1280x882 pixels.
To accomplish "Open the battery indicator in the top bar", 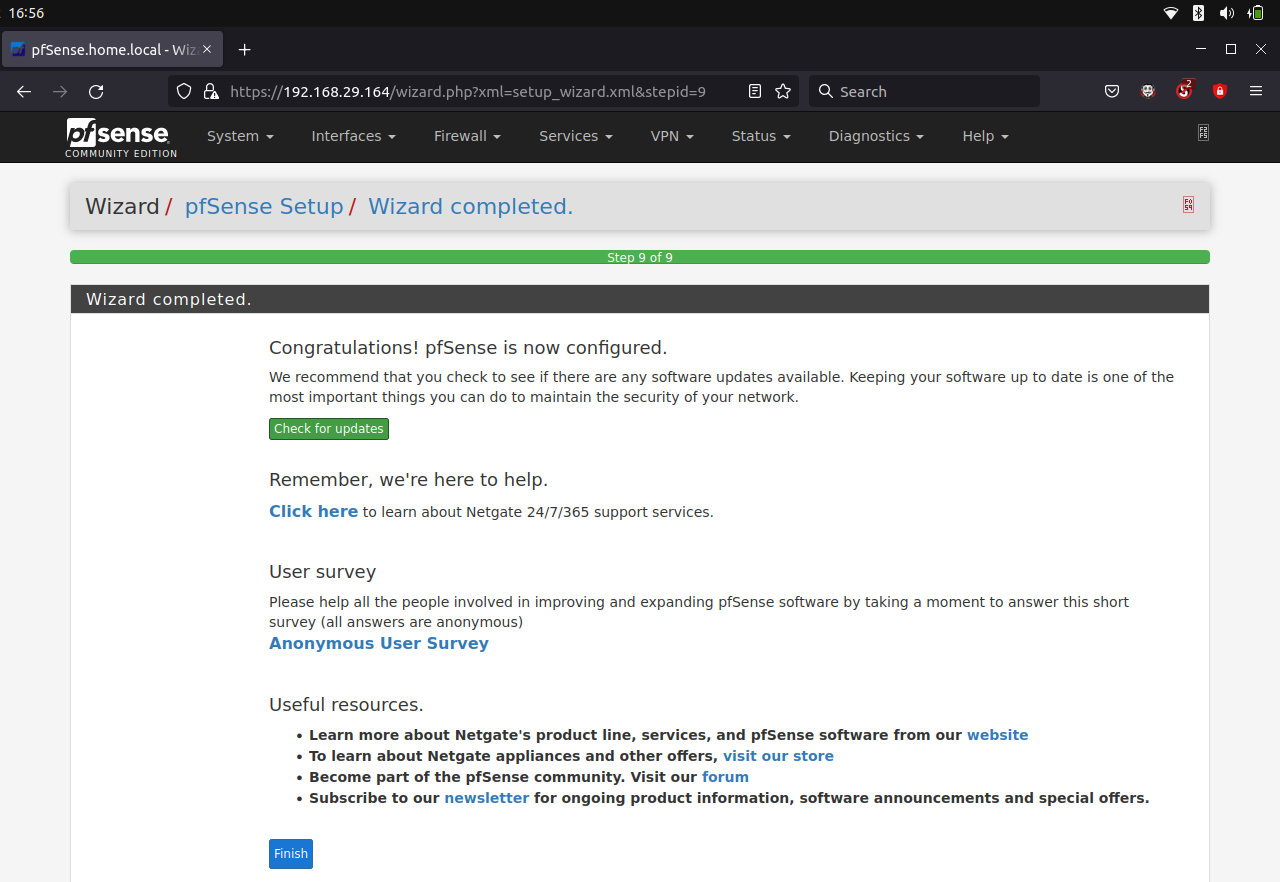I will (1255, 13).
